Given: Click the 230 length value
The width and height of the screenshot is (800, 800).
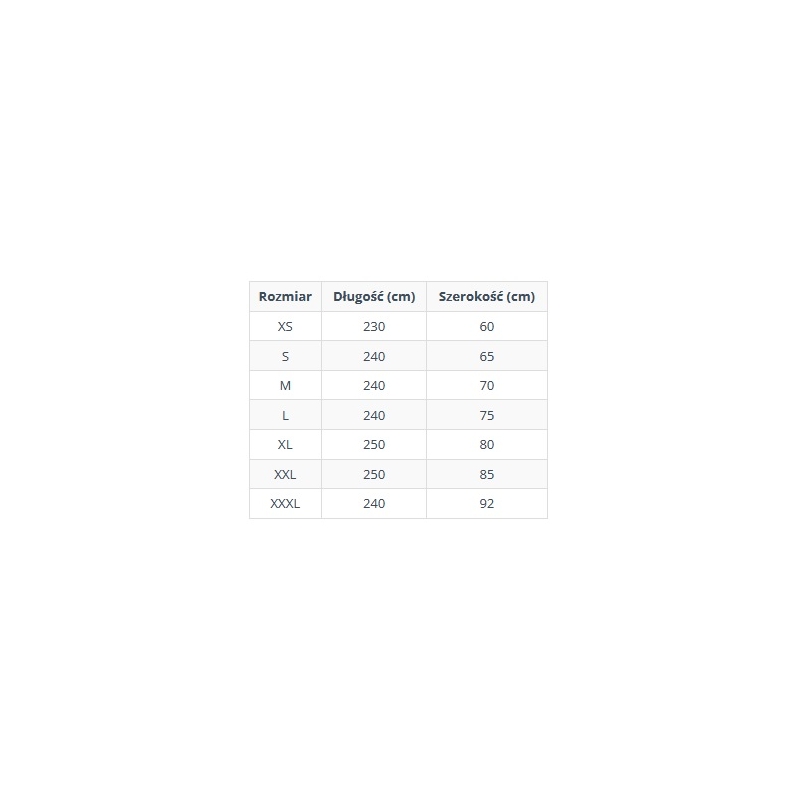Looking at the screenshot, I should tap(374, 326).
